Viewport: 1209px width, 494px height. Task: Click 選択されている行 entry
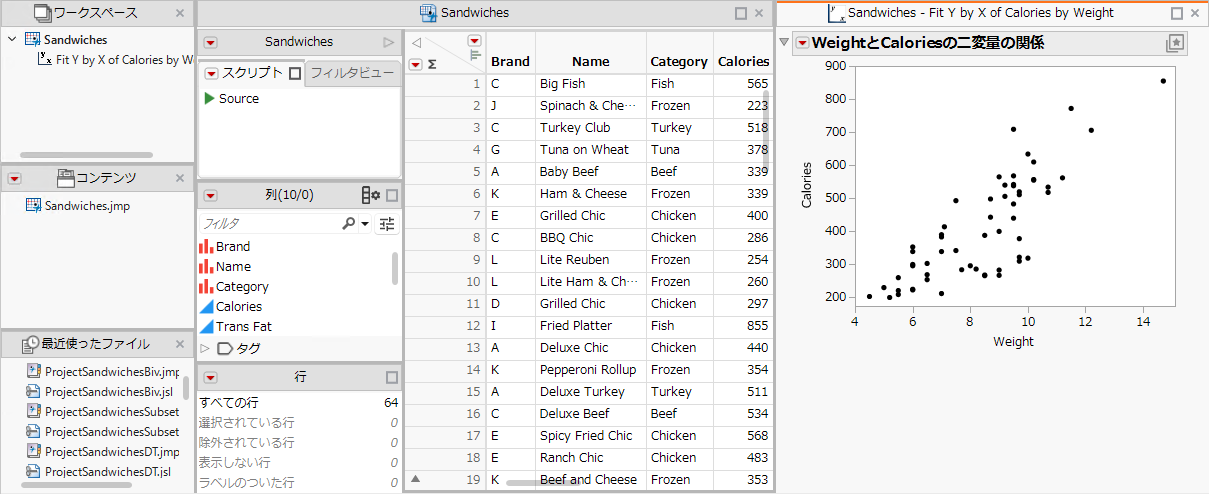pyautogui.click(x=299, y=422)
